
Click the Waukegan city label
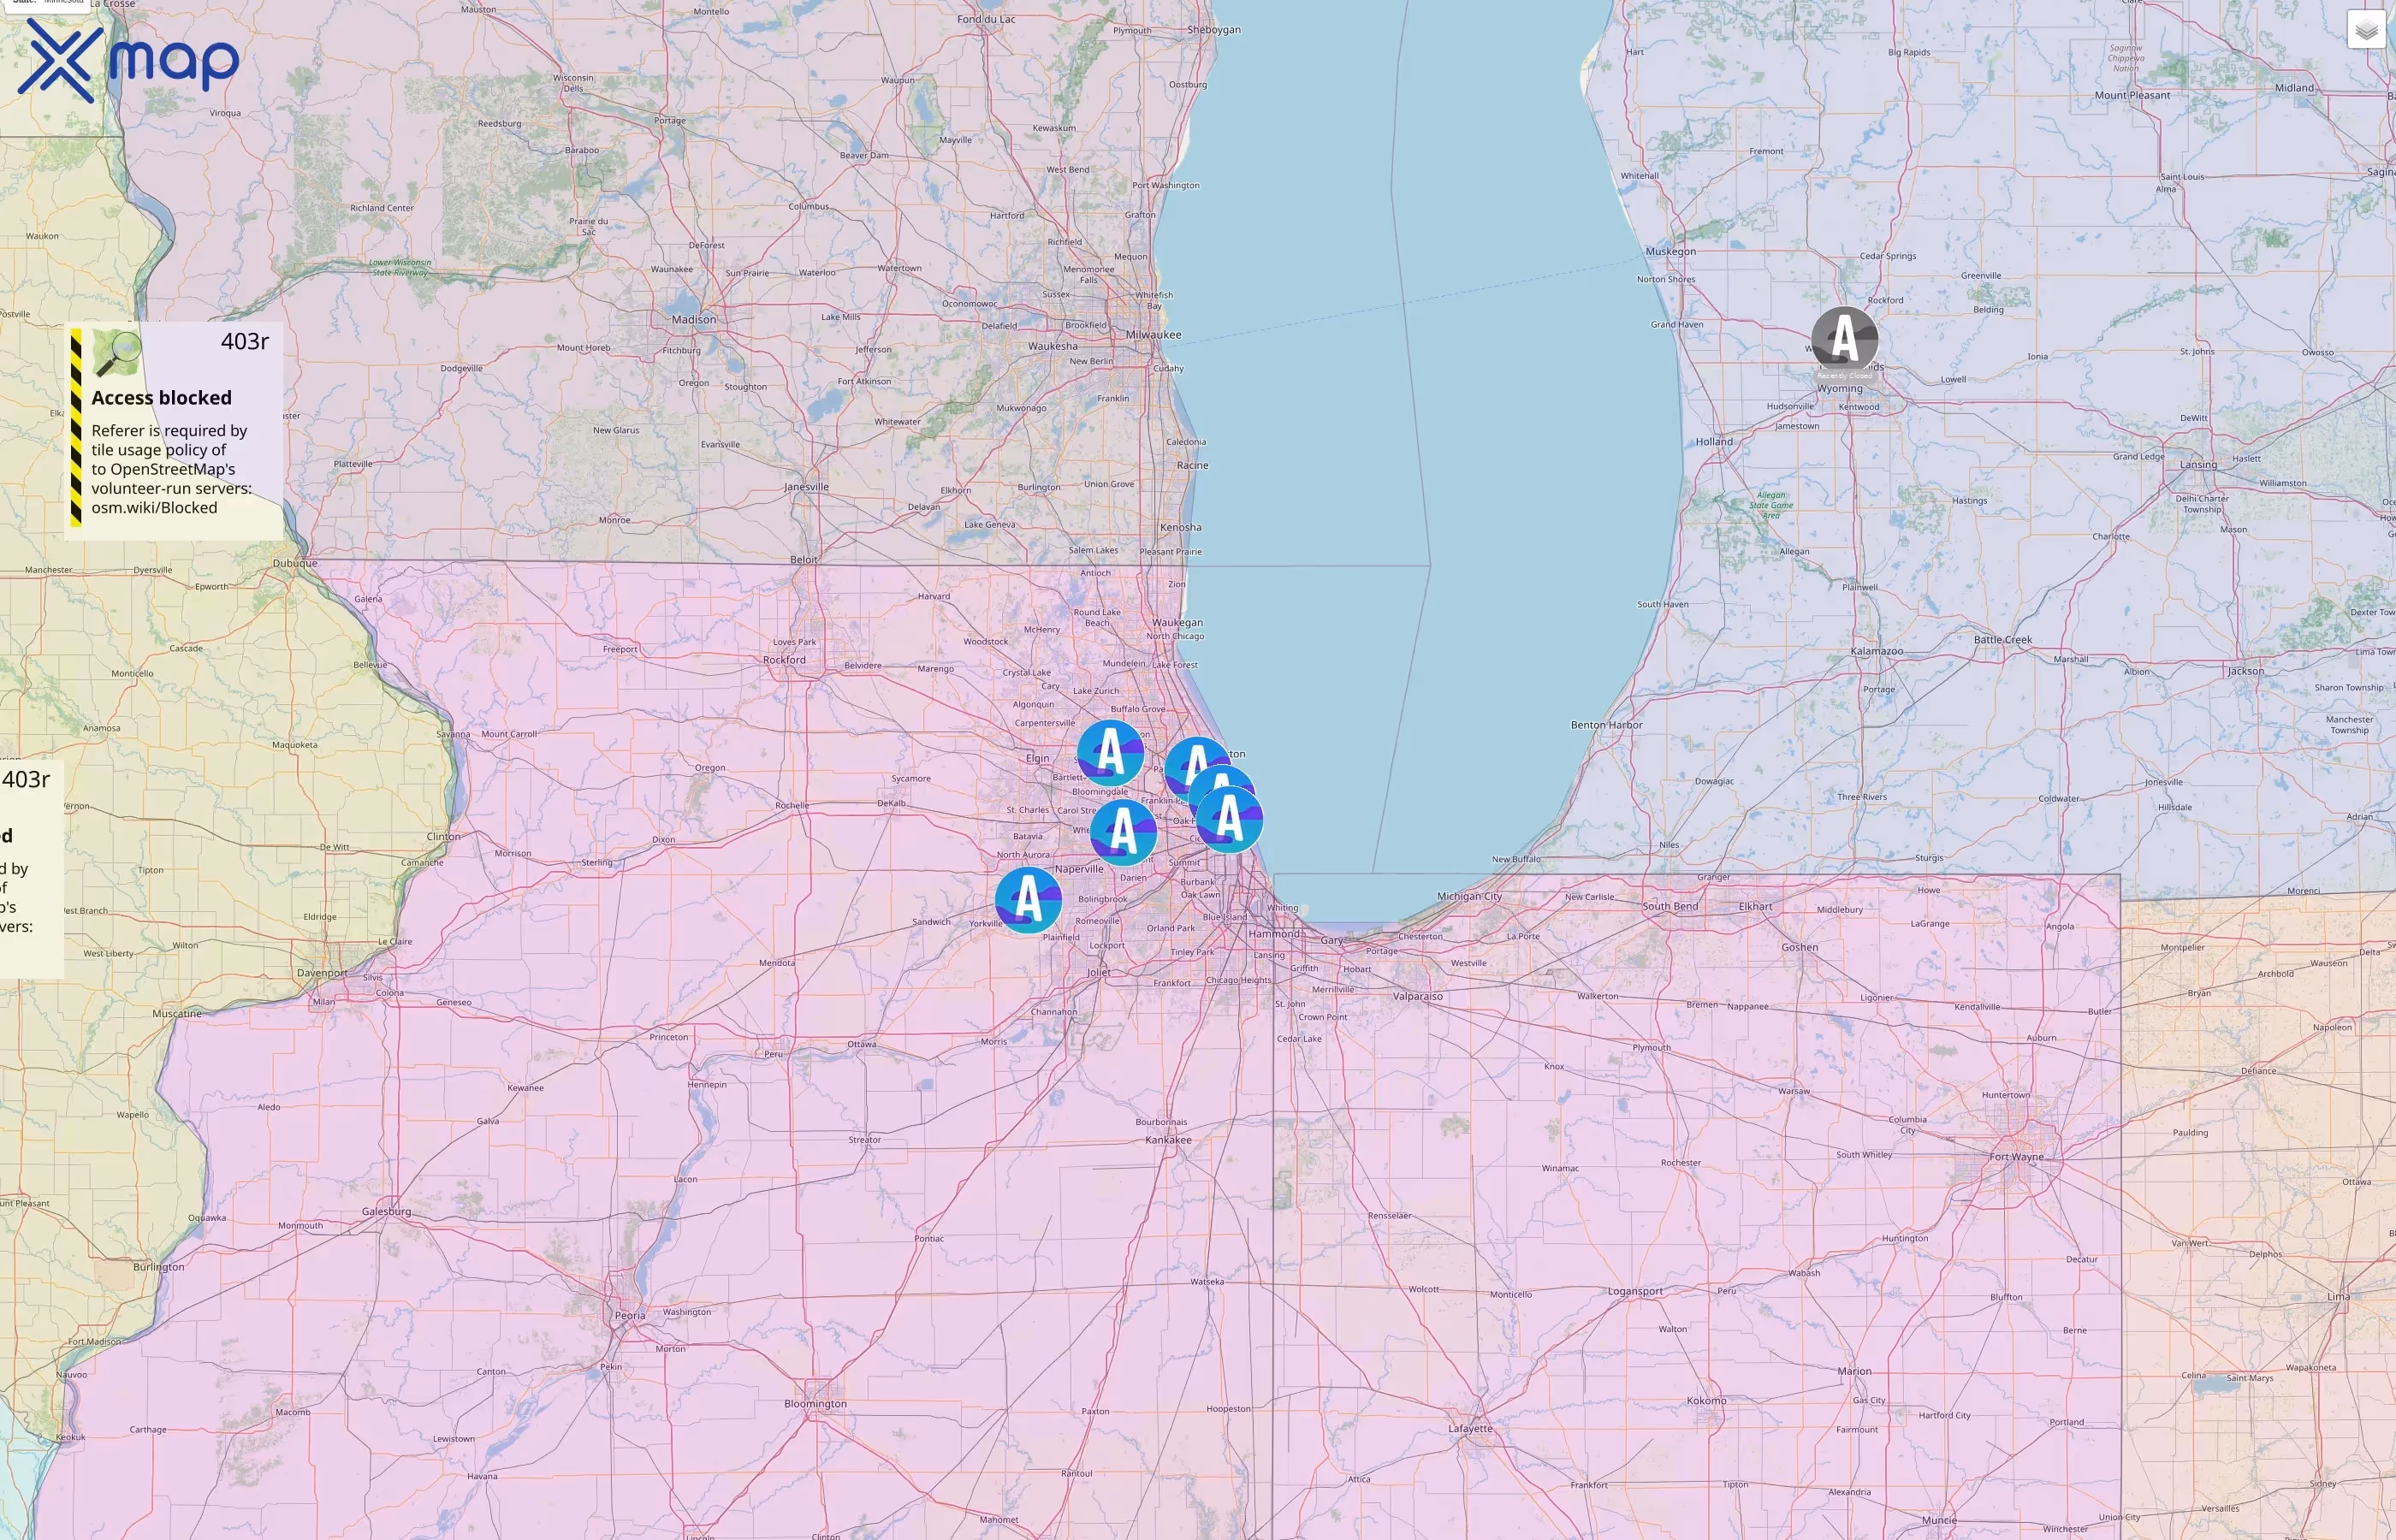[x=1177, y=622]
